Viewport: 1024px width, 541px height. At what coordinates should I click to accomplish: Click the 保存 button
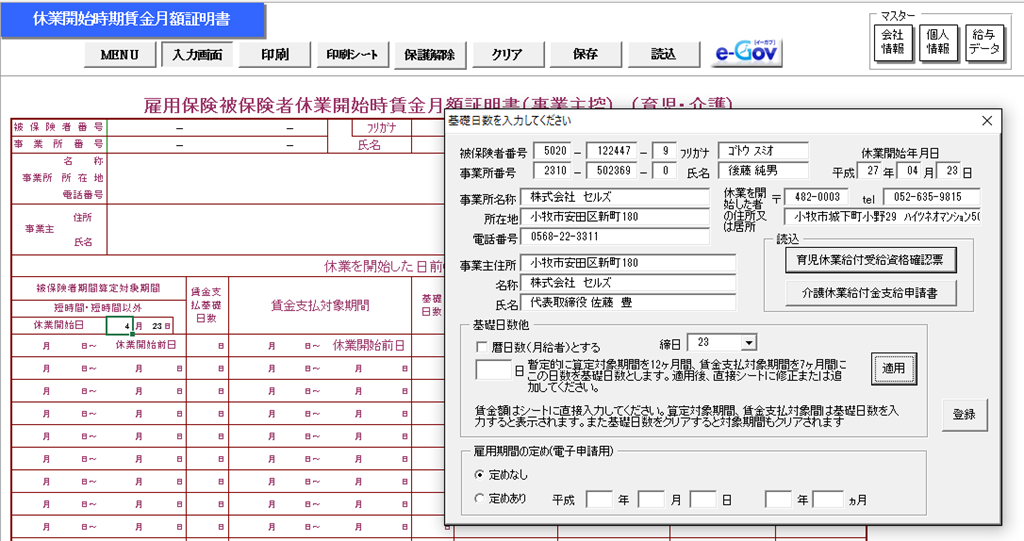585,55
